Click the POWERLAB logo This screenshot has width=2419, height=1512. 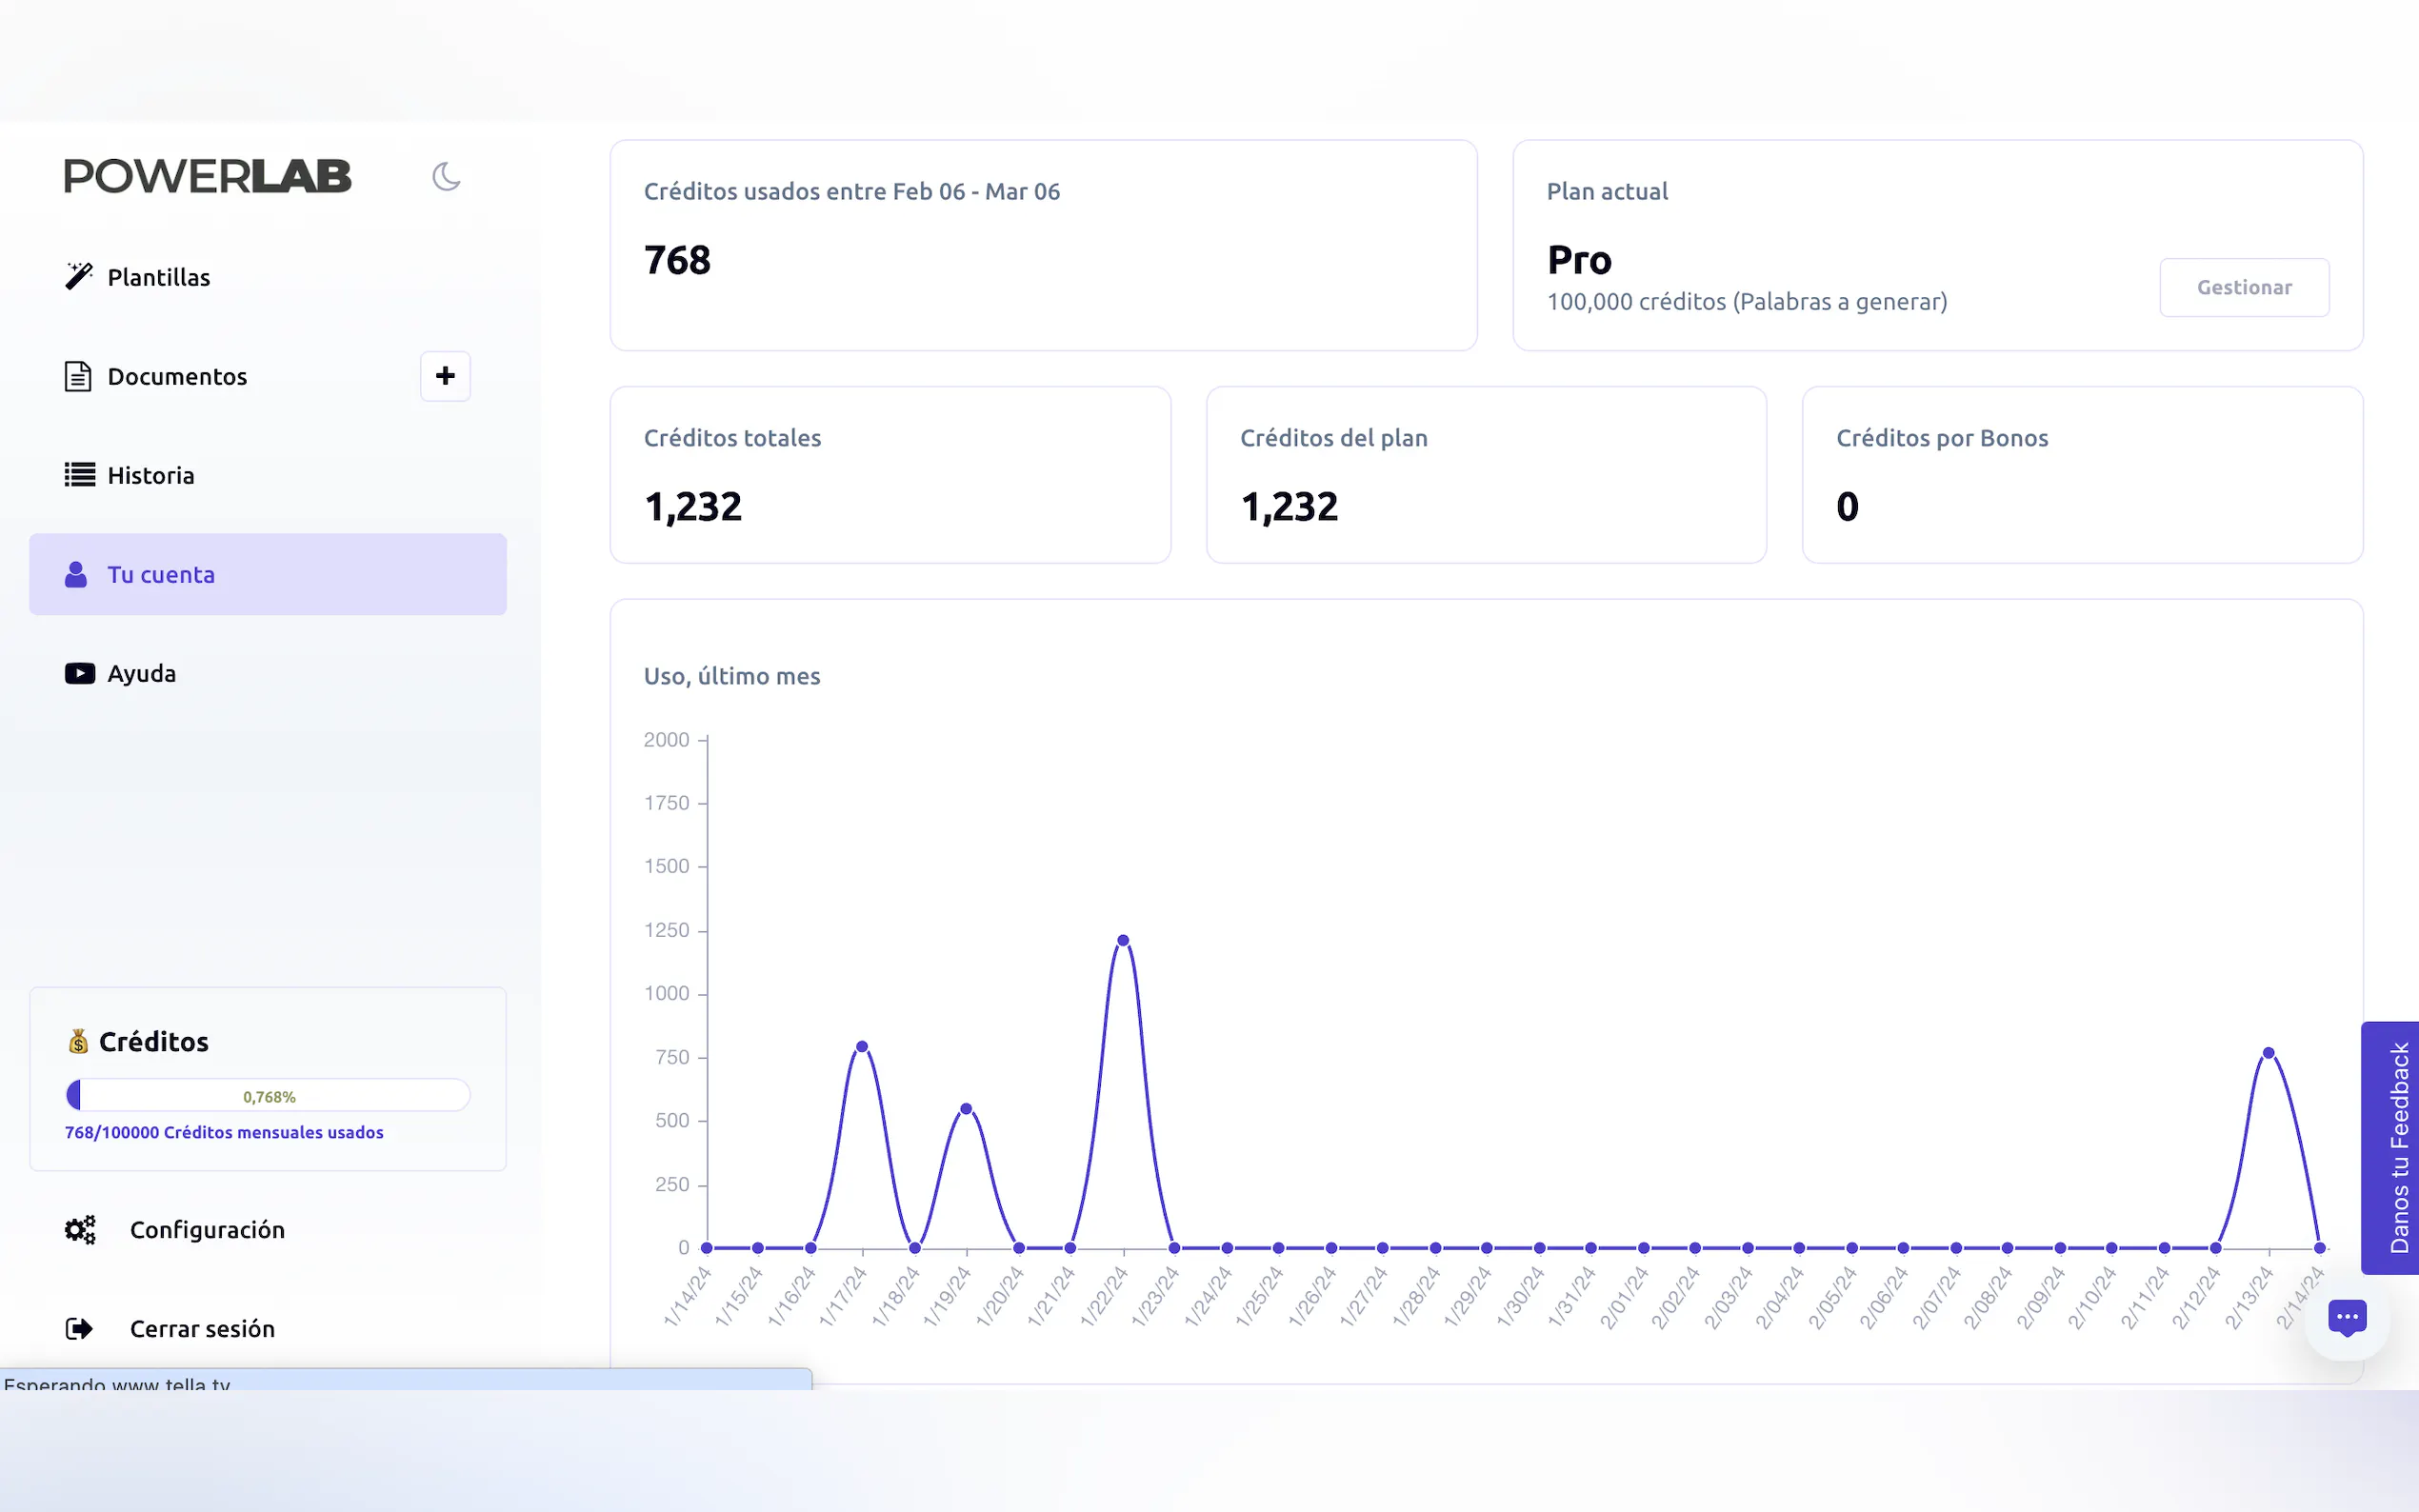(x=208, y=177)
